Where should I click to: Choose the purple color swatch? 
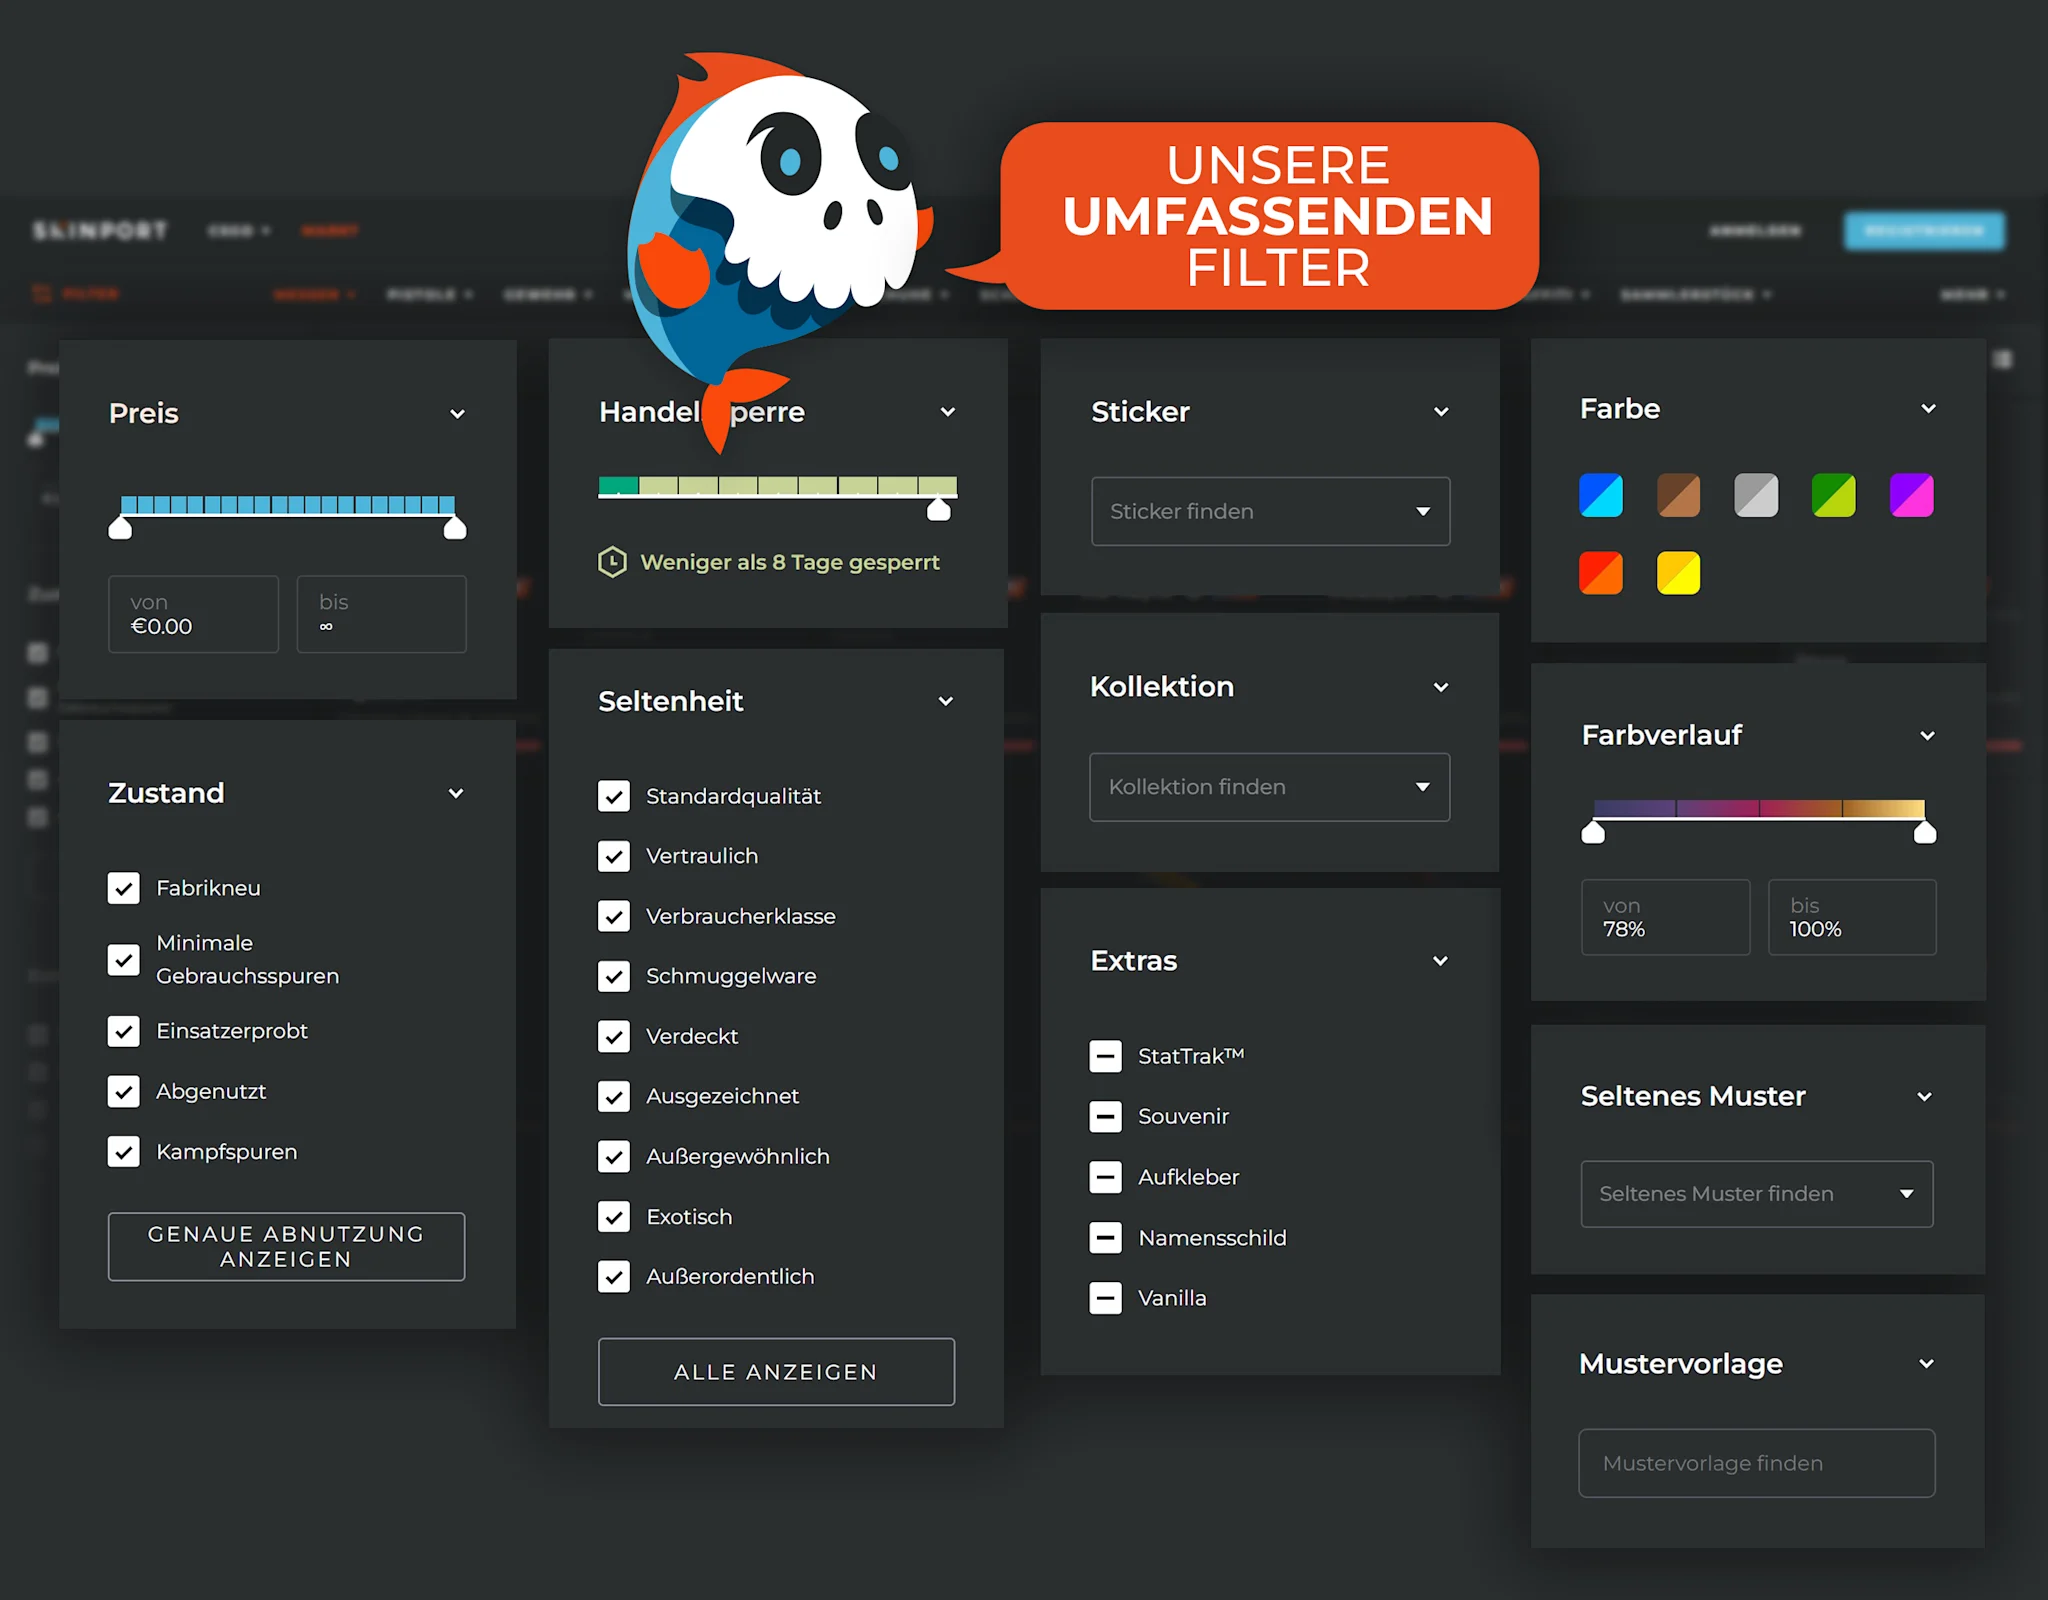1911,496
